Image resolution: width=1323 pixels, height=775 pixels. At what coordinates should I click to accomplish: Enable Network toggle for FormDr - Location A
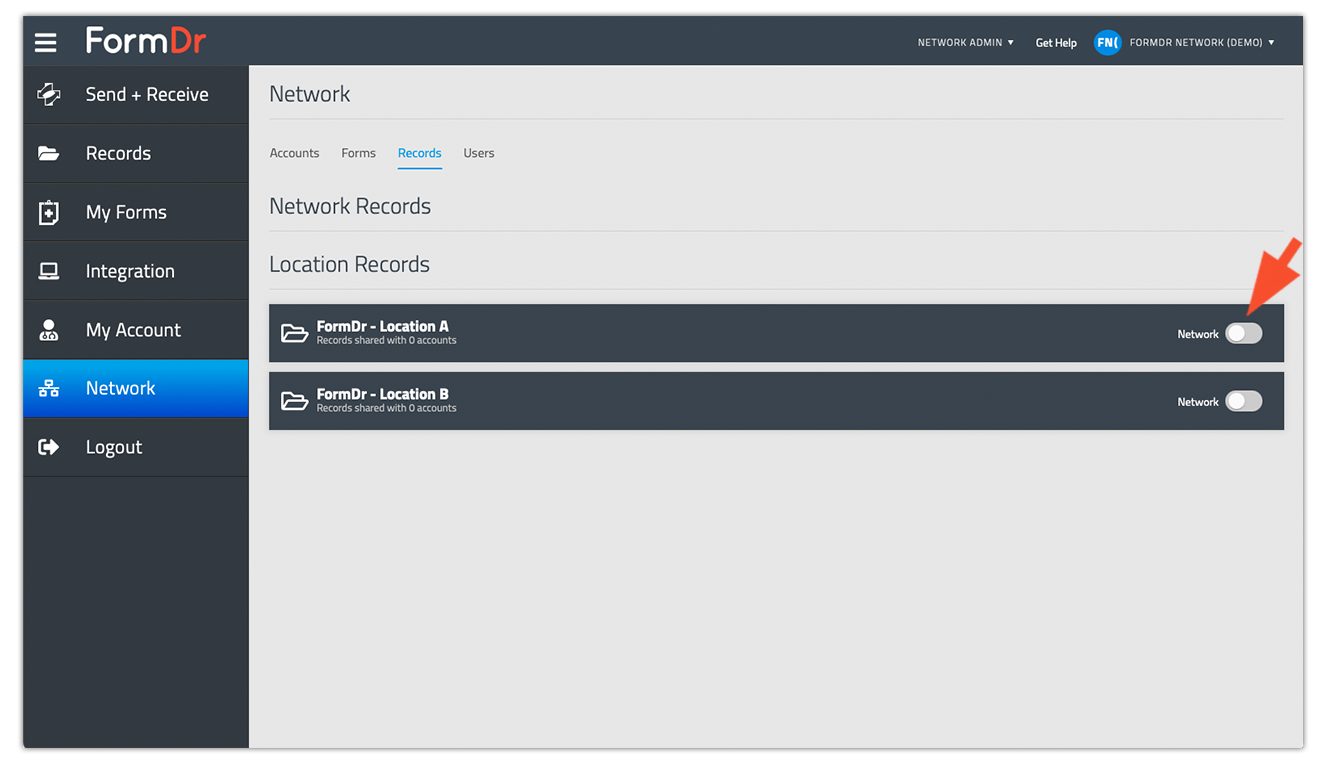[1244, 334]
